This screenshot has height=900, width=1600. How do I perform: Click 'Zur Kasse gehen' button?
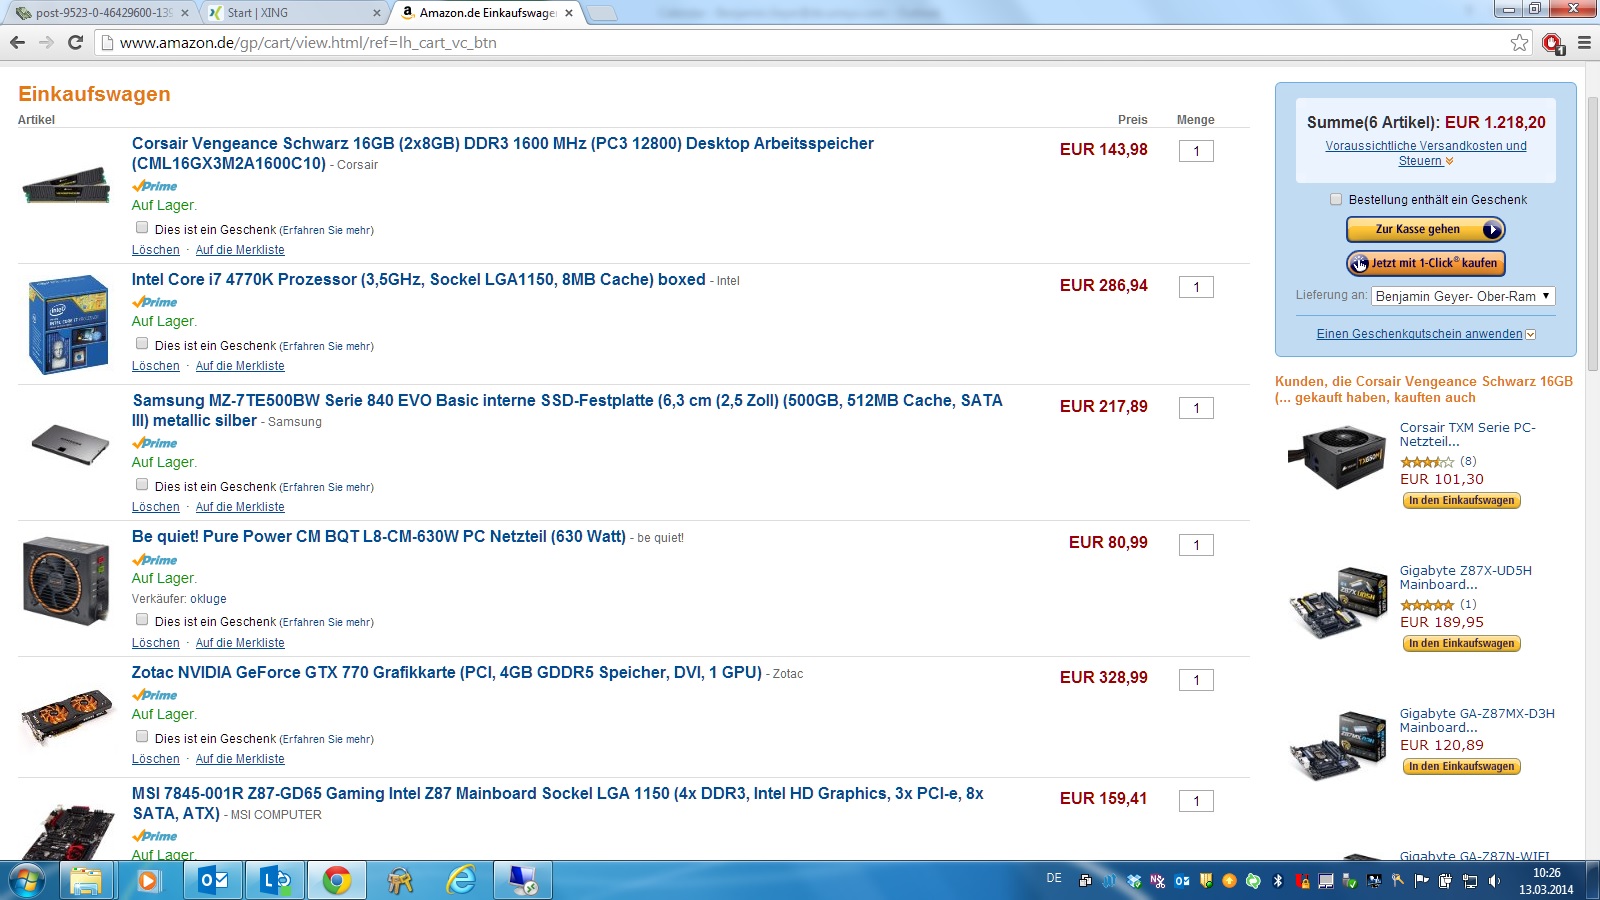(x=1426, y=229)
